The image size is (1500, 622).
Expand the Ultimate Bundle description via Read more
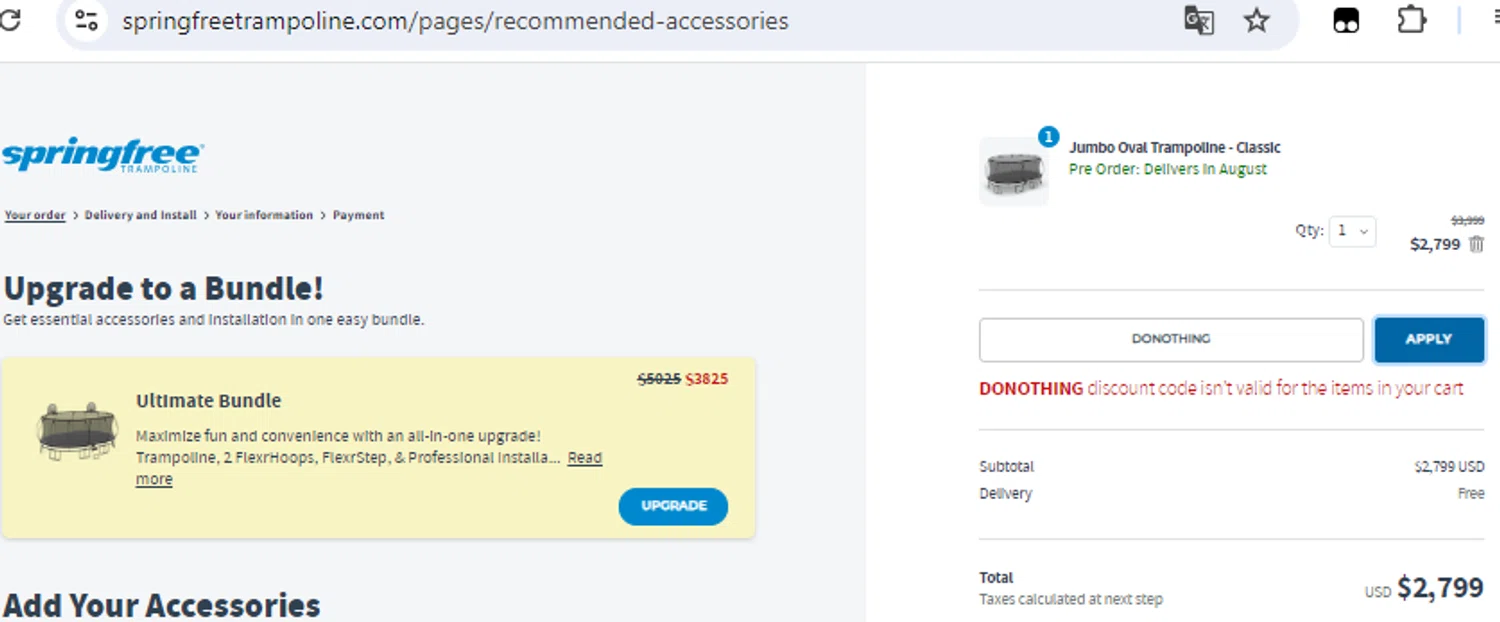pos(368,468)
